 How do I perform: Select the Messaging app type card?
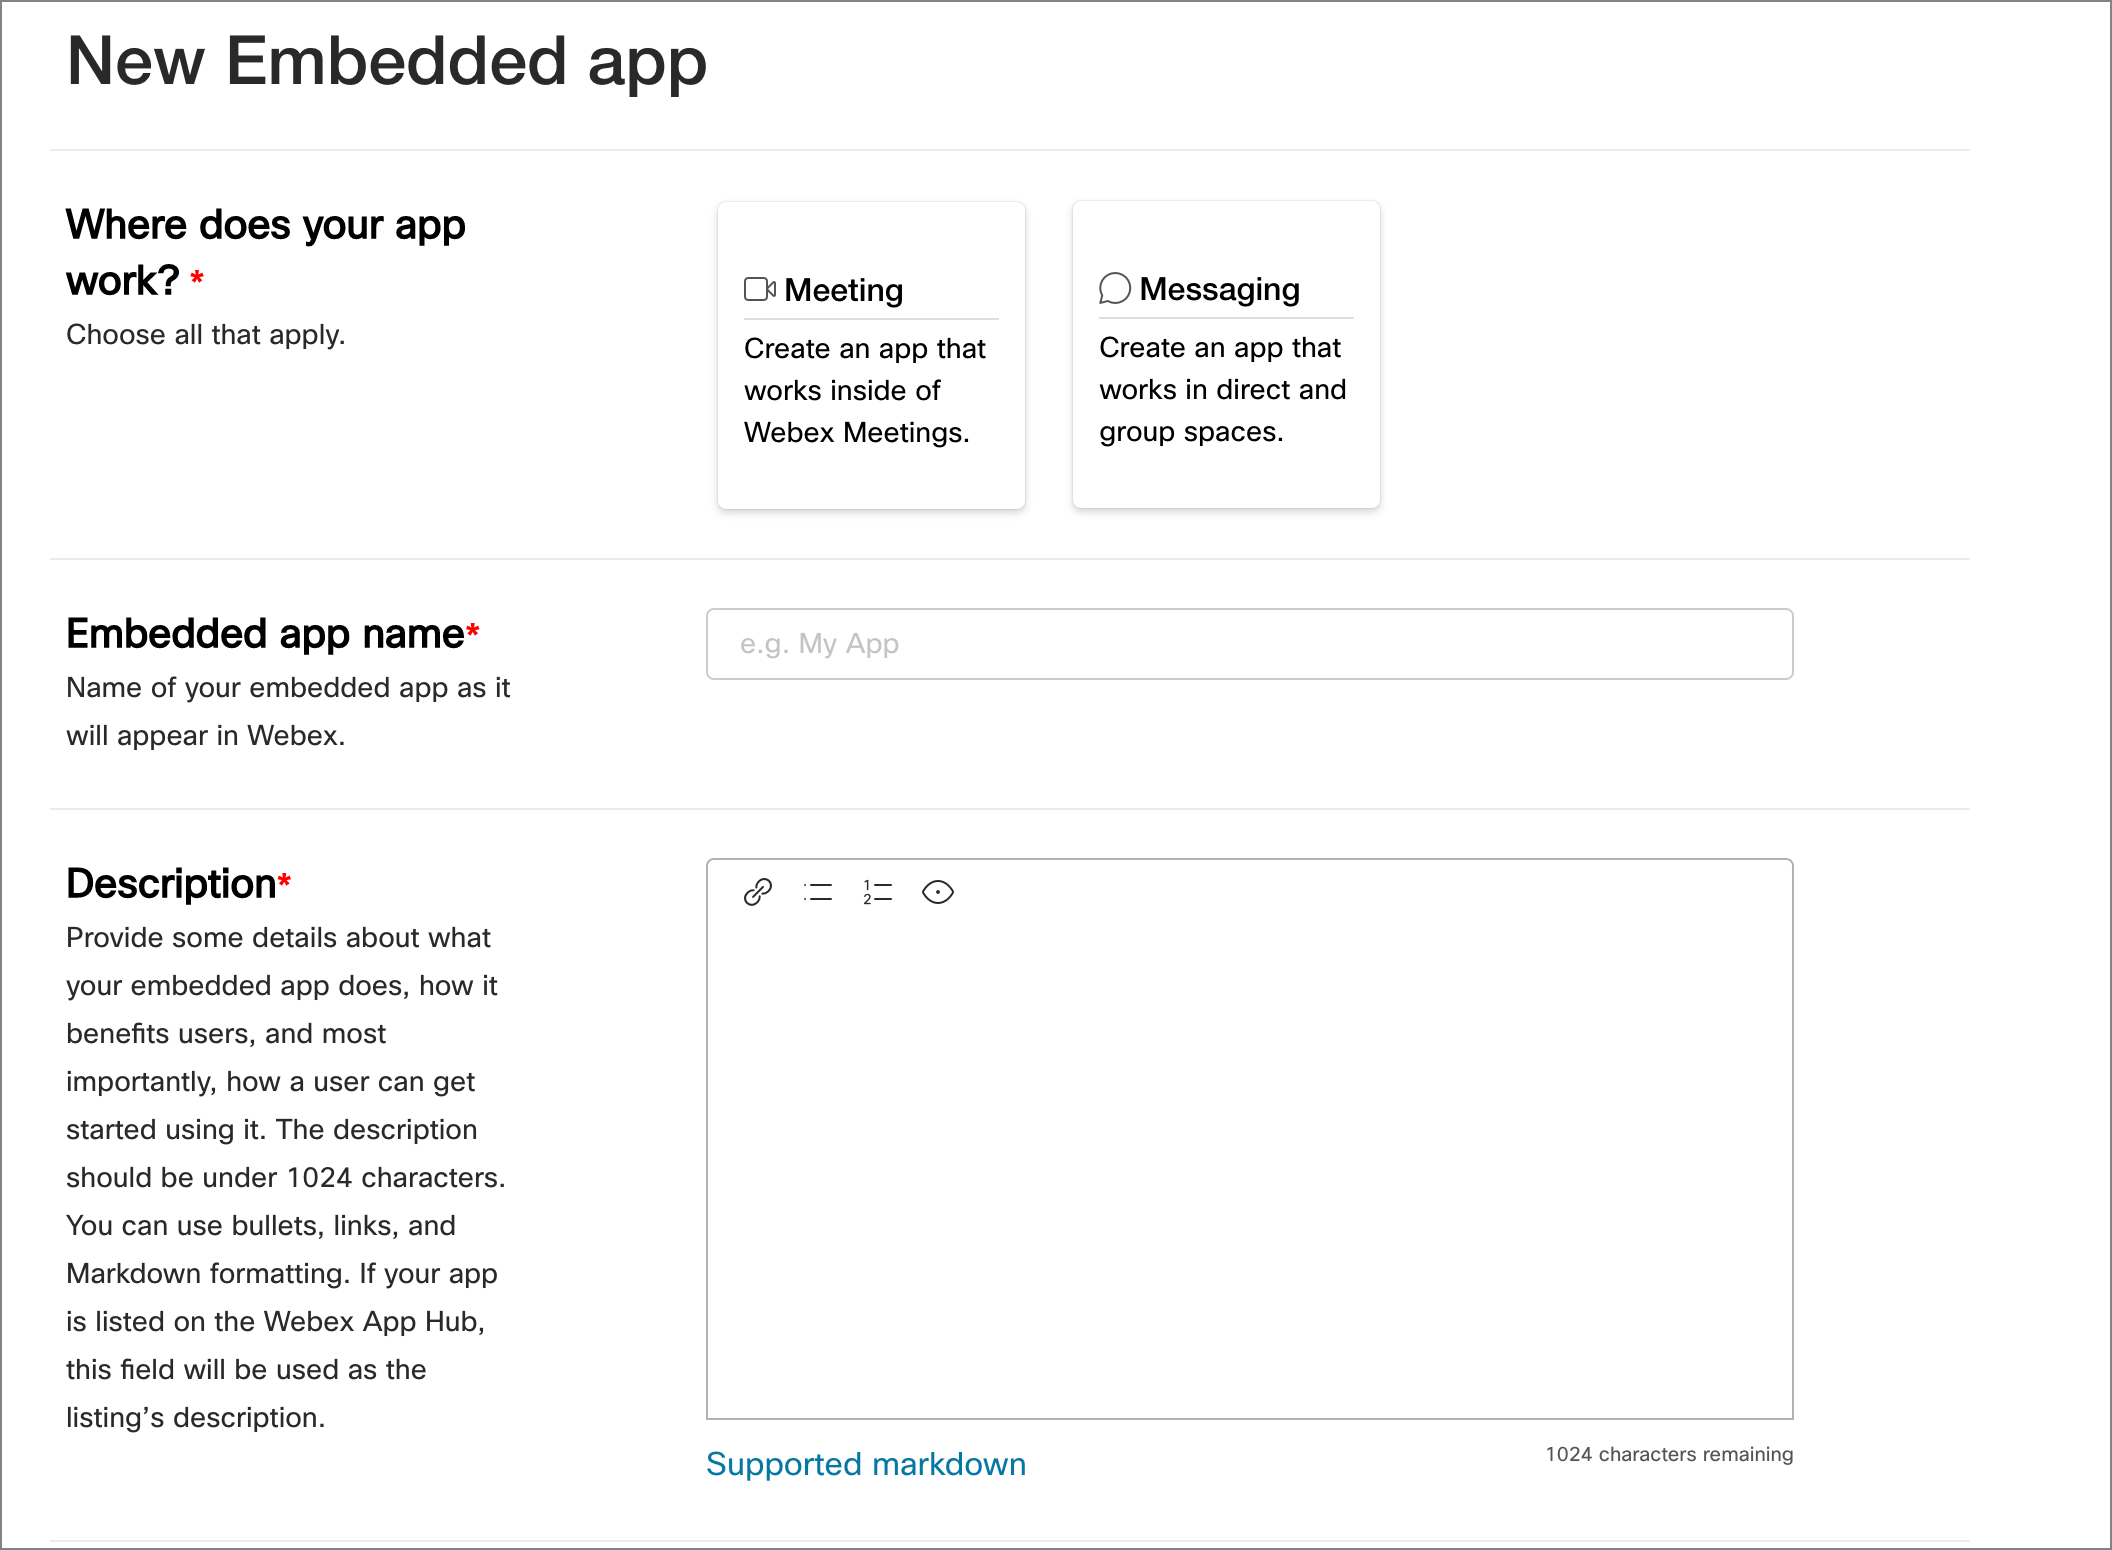coord(1226,355)
